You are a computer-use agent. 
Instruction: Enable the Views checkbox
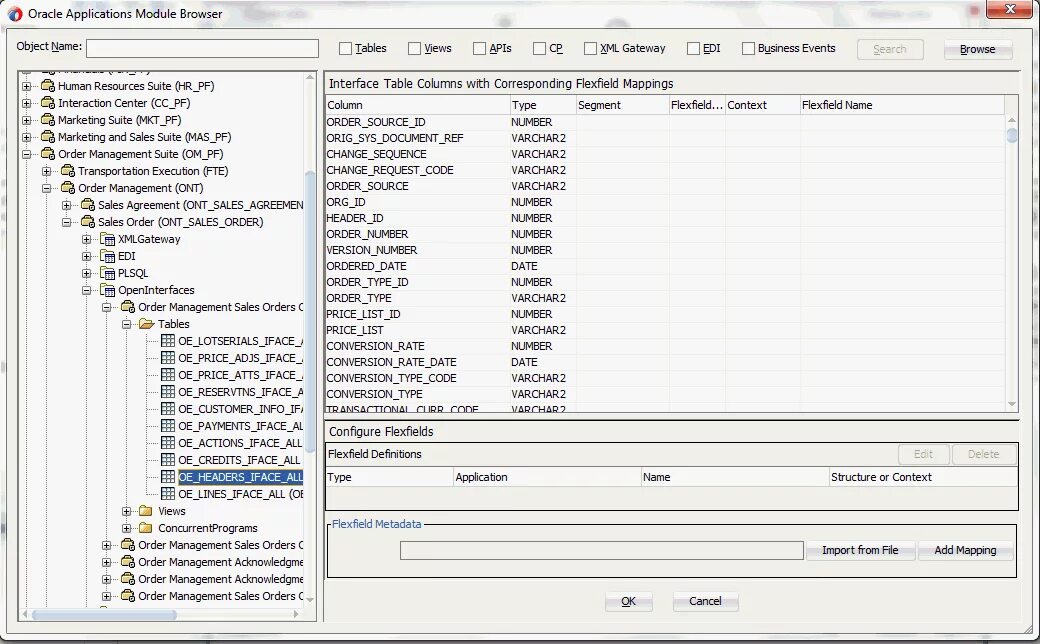(x=415, y=48)
